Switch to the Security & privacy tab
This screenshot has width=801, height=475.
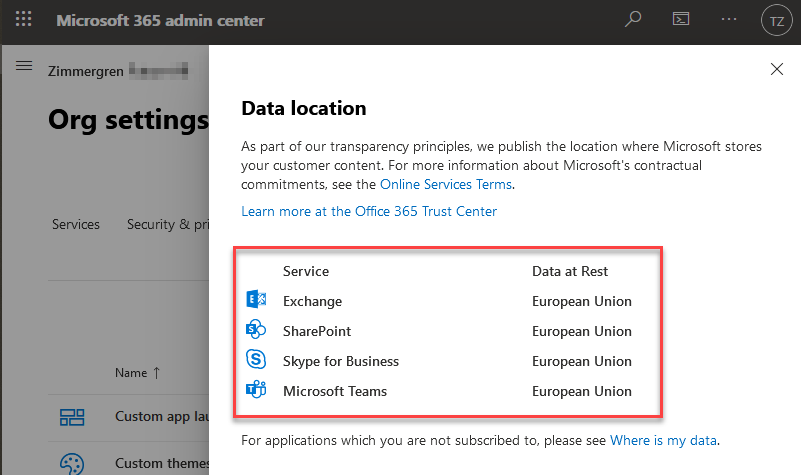point(166,224)
